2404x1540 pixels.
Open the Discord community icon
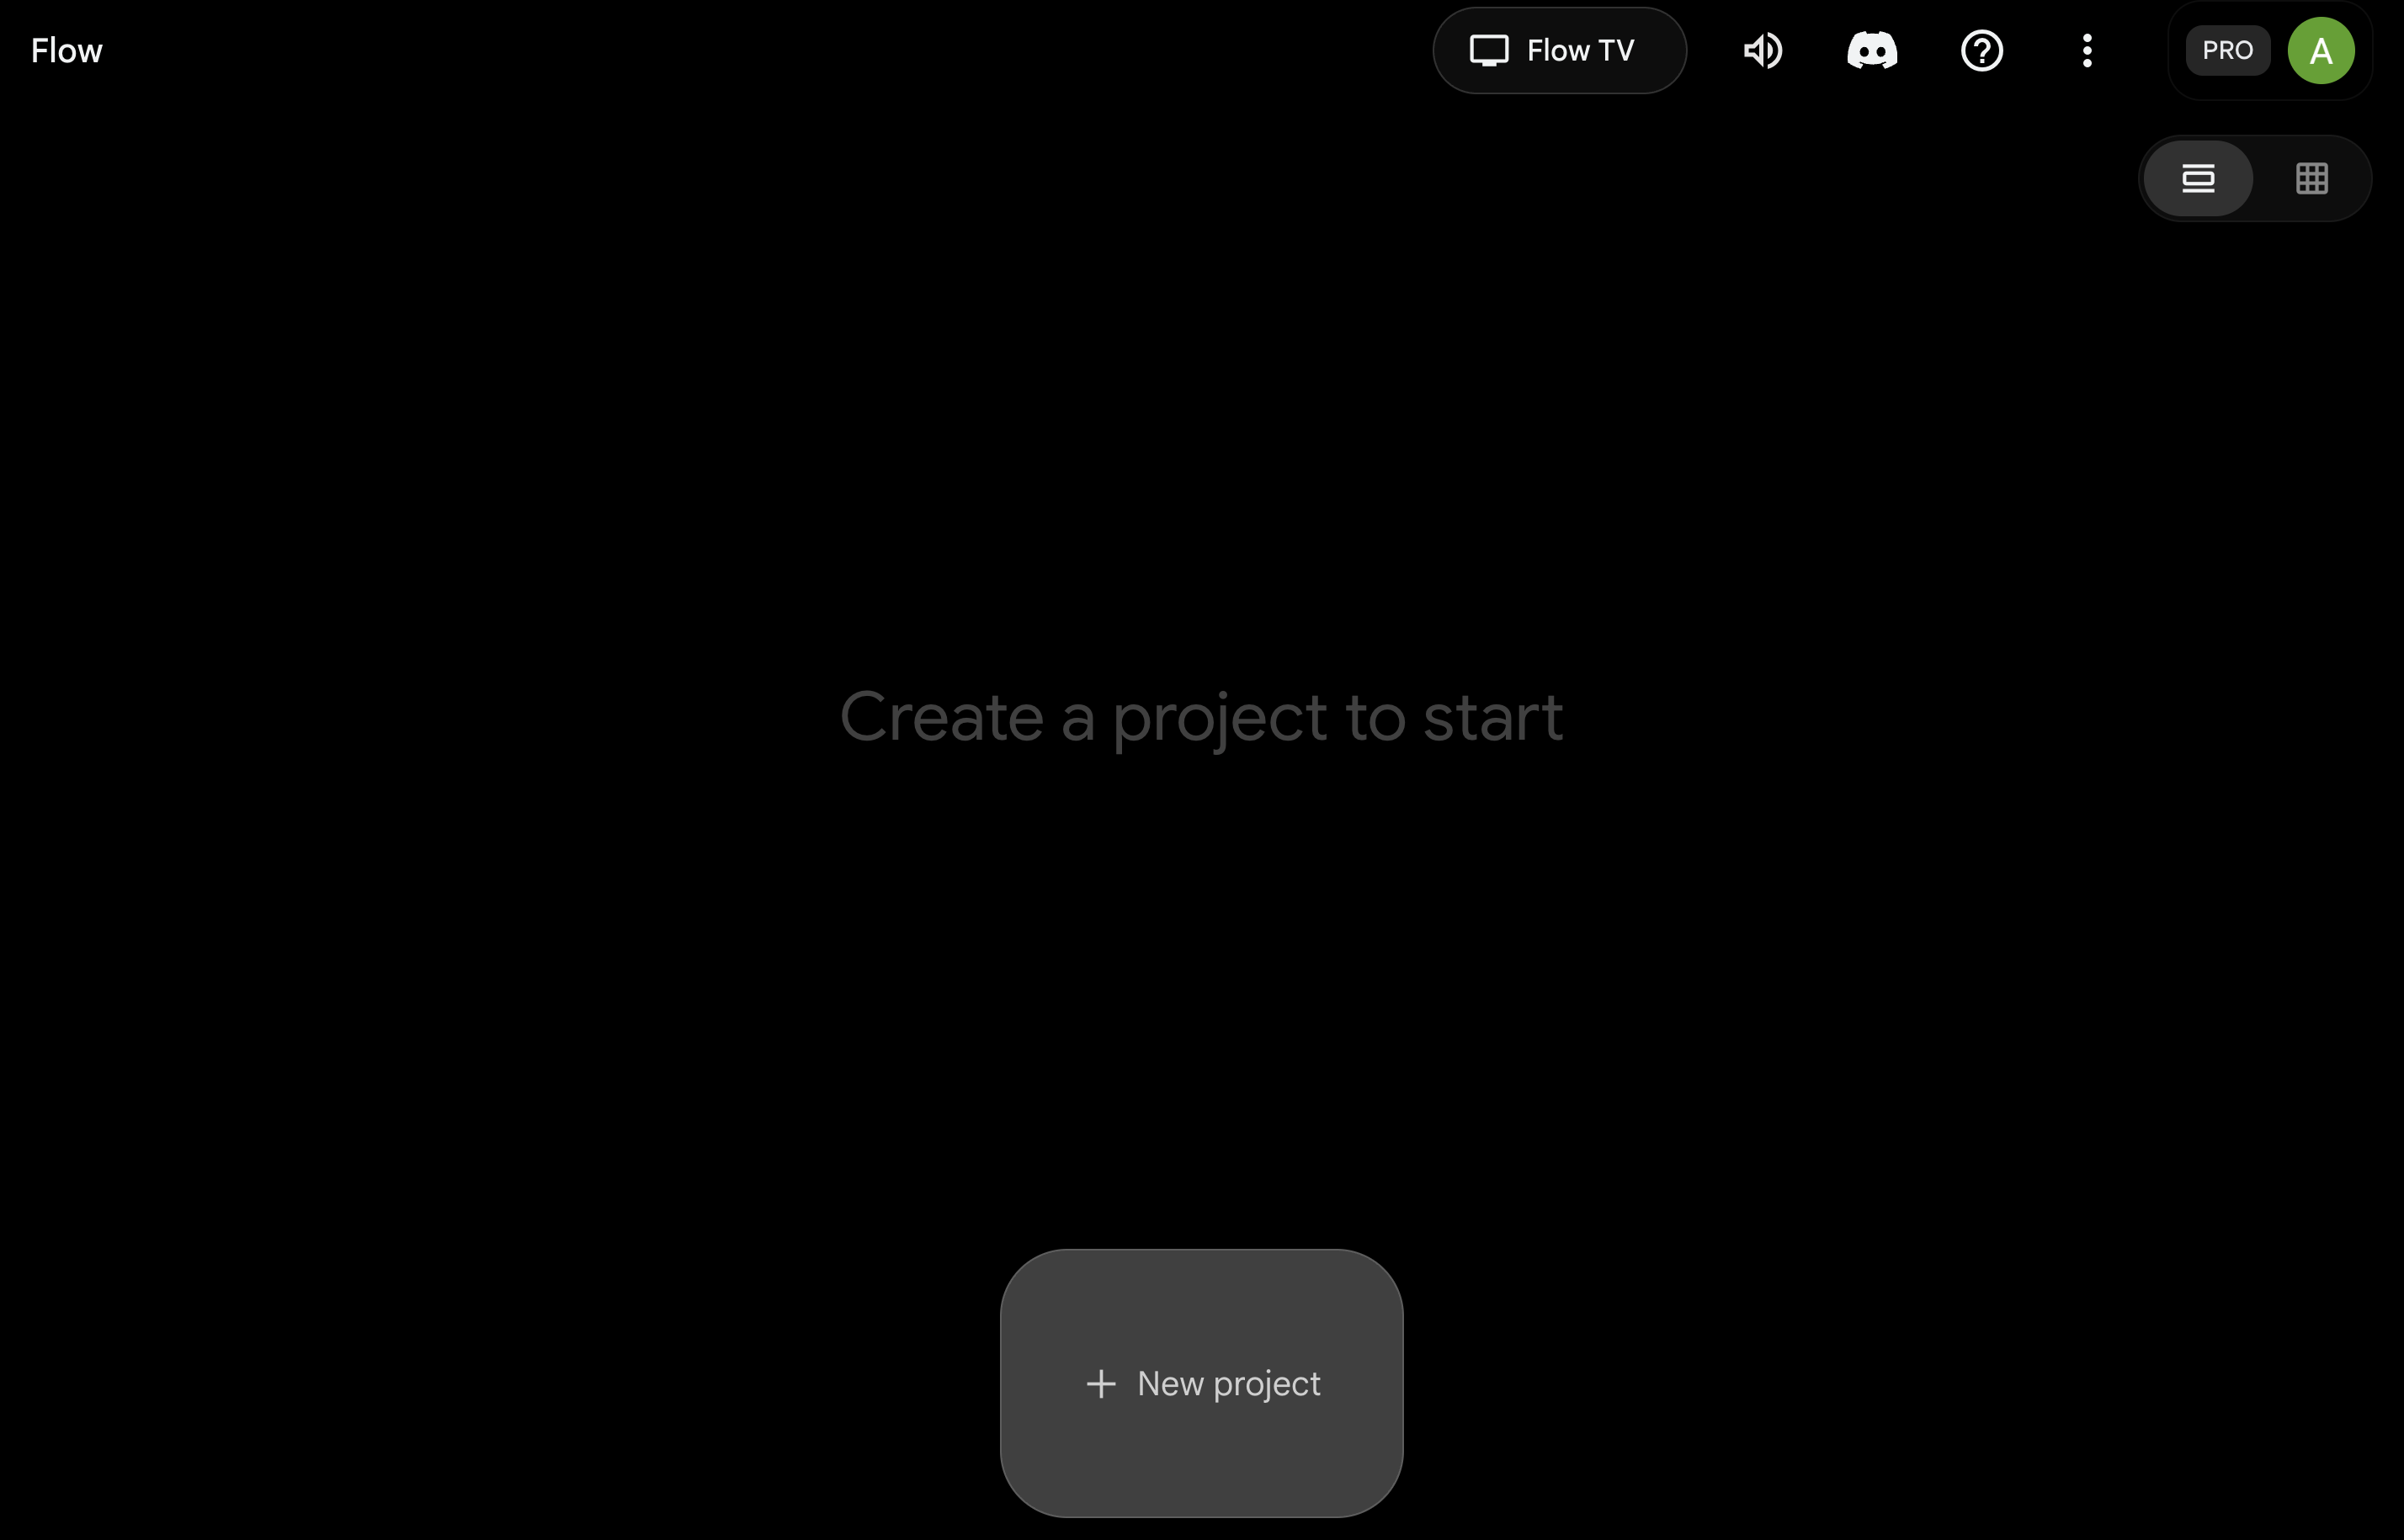pos(1872,50)
